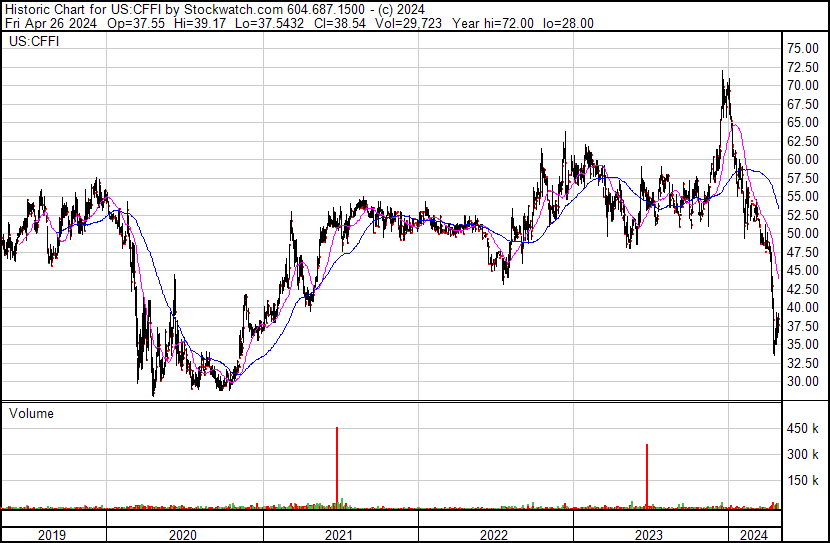Screen dimensions: 830x543
Task: Click the 60.00 price axis label
Action: (803, 160)
